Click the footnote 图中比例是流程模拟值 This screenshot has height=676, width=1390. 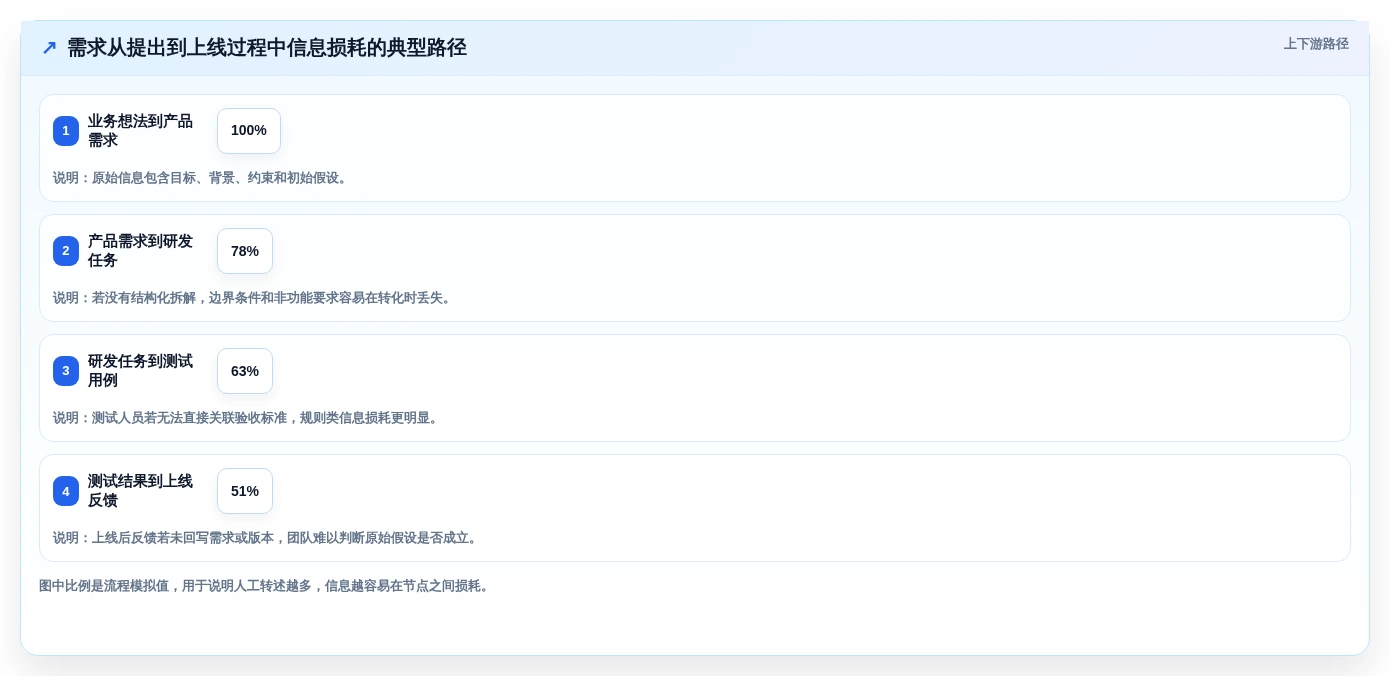[x=266, y=586]
